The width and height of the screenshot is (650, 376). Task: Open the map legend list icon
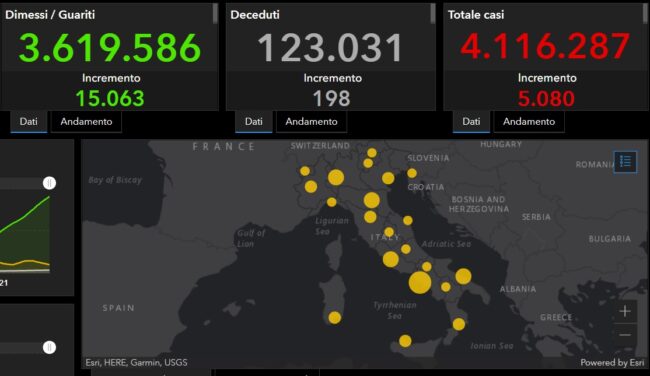pos(625,161)
